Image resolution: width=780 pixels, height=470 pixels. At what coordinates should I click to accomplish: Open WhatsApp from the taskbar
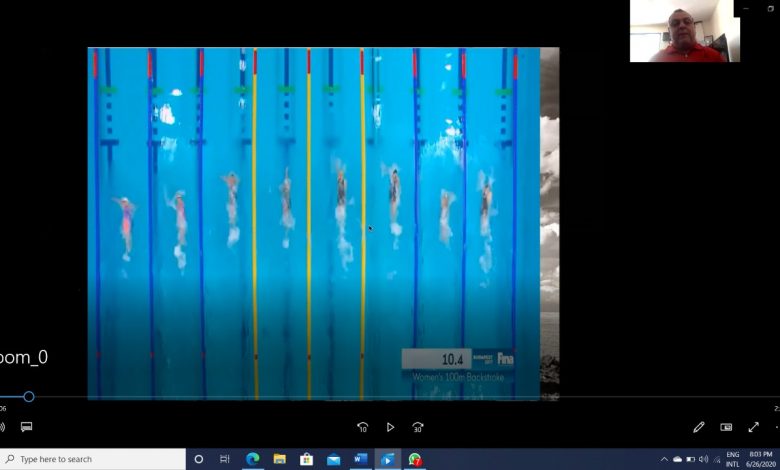414,459
